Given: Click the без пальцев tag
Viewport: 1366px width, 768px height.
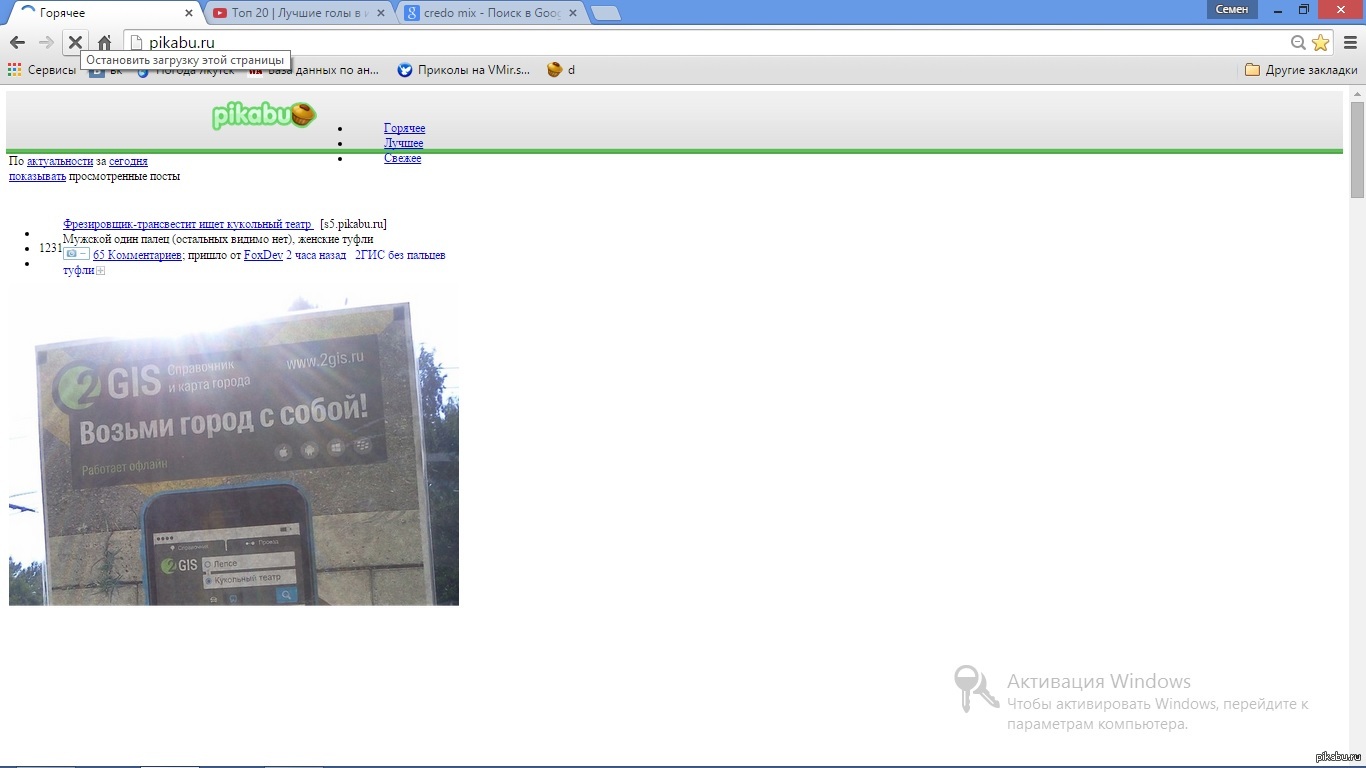Looking at the screenshot, I should click(x=418, y=255).
